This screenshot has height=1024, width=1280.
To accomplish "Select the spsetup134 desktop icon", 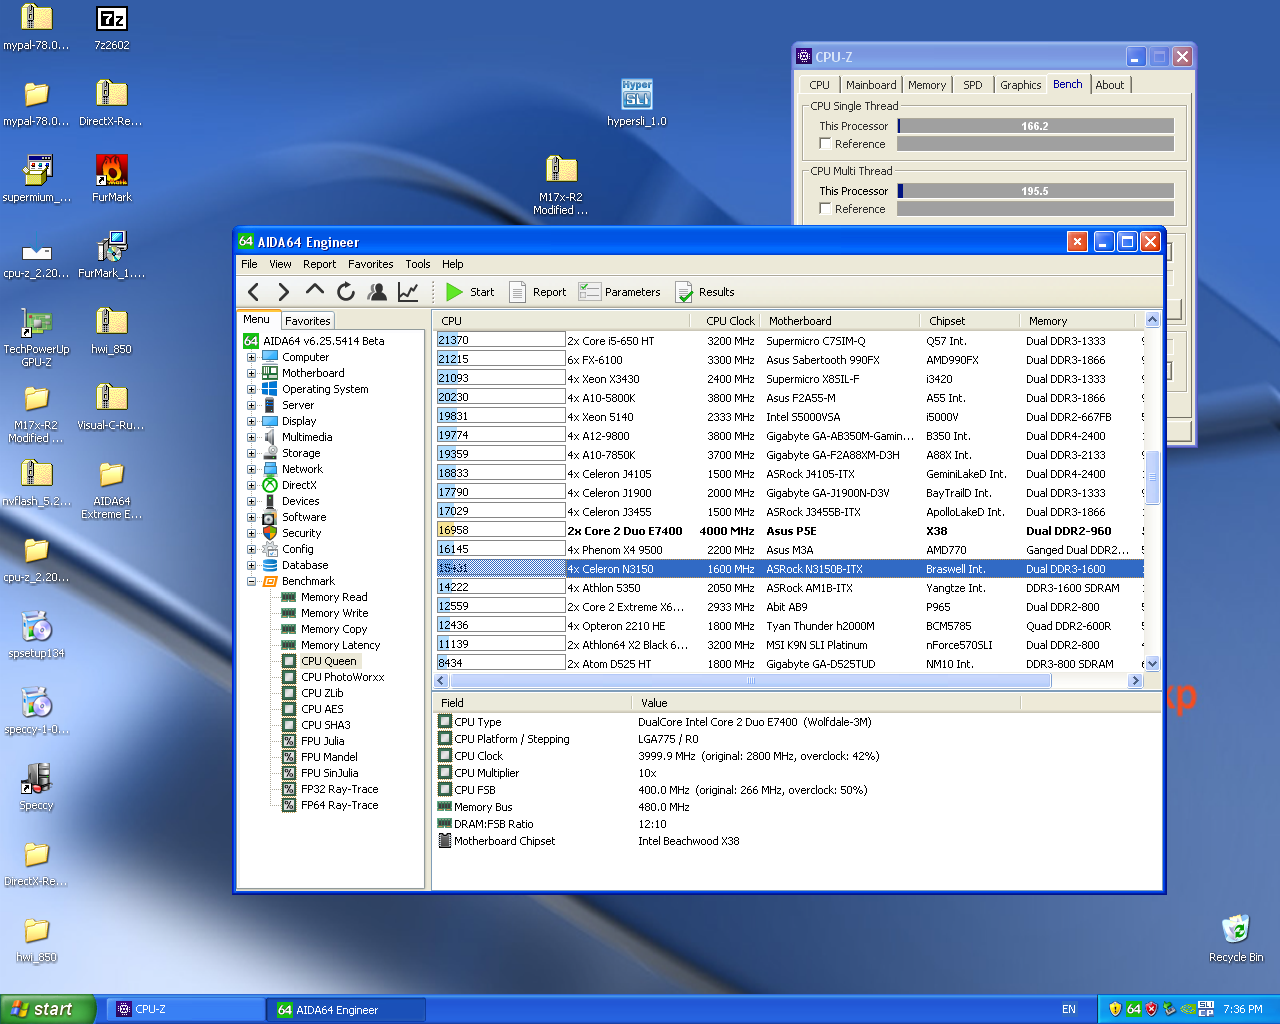I will pos(36,634).
